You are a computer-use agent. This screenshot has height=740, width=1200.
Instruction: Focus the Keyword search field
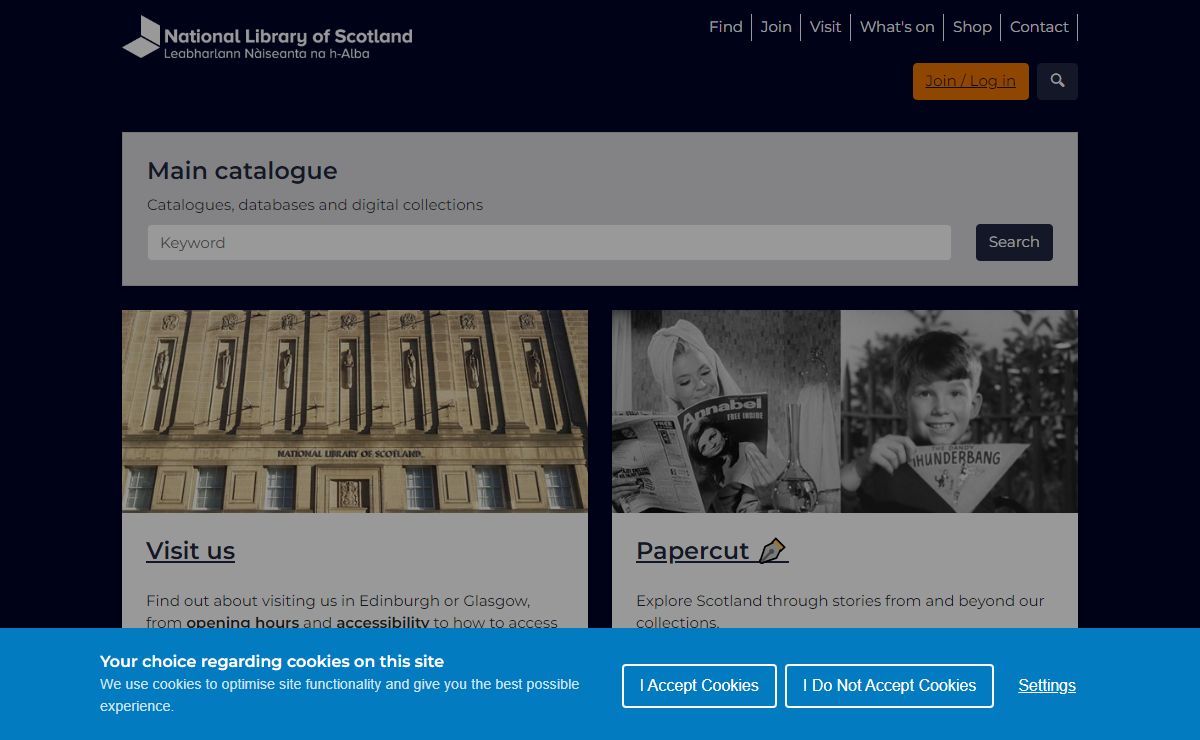point(549,242)
